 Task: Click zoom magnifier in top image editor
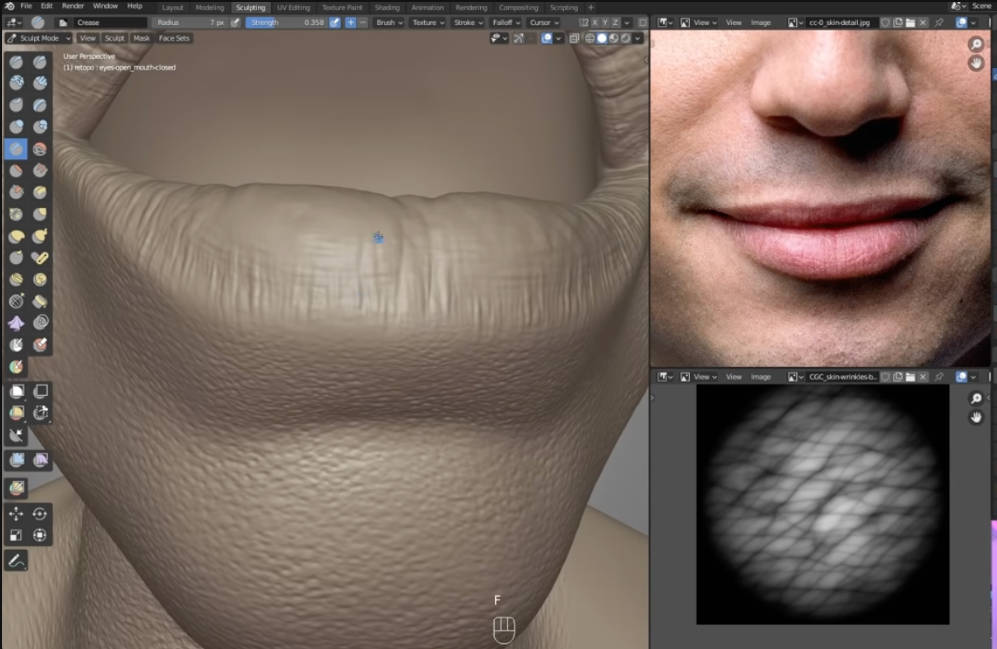976,45
